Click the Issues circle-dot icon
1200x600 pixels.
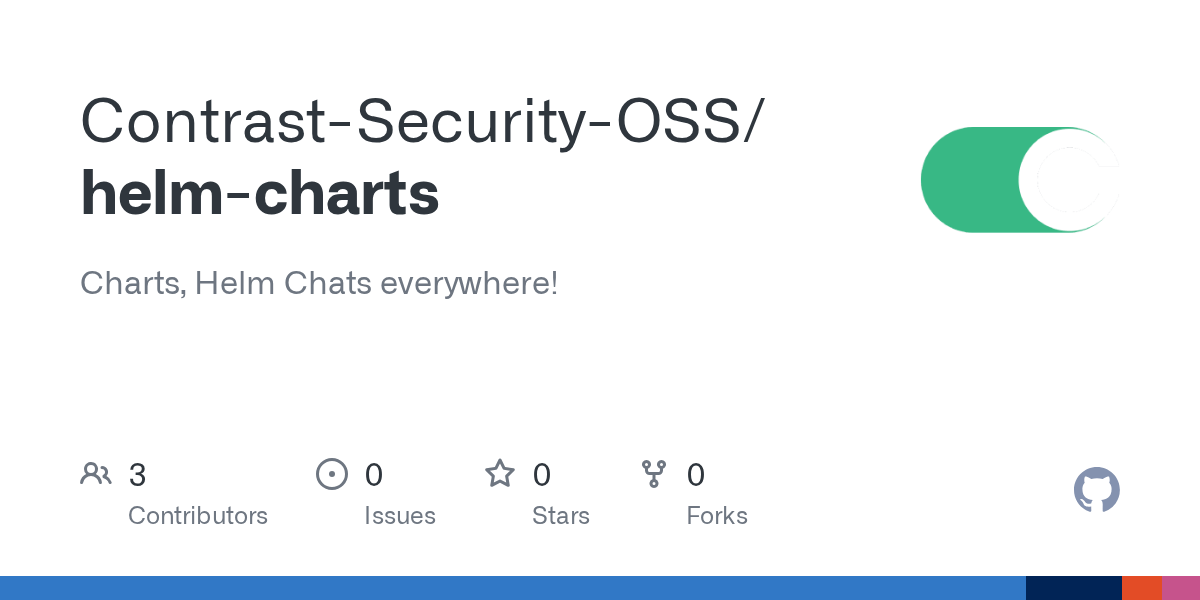(332, 474)
